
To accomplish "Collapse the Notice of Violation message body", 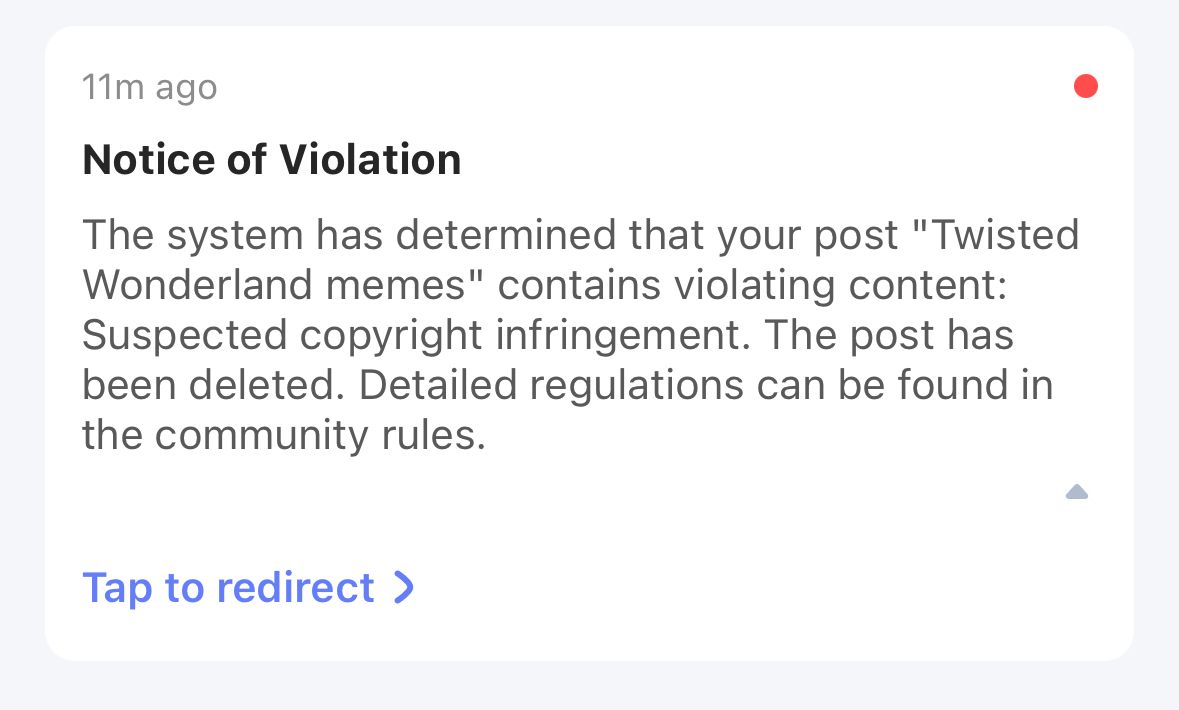I will pyautogui.click(x=1077, y=491).
